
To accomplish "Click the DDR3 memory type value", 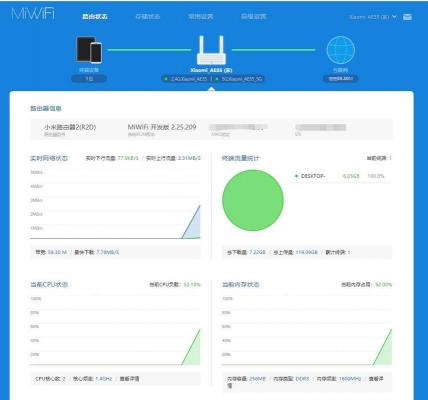I will 303,379.
